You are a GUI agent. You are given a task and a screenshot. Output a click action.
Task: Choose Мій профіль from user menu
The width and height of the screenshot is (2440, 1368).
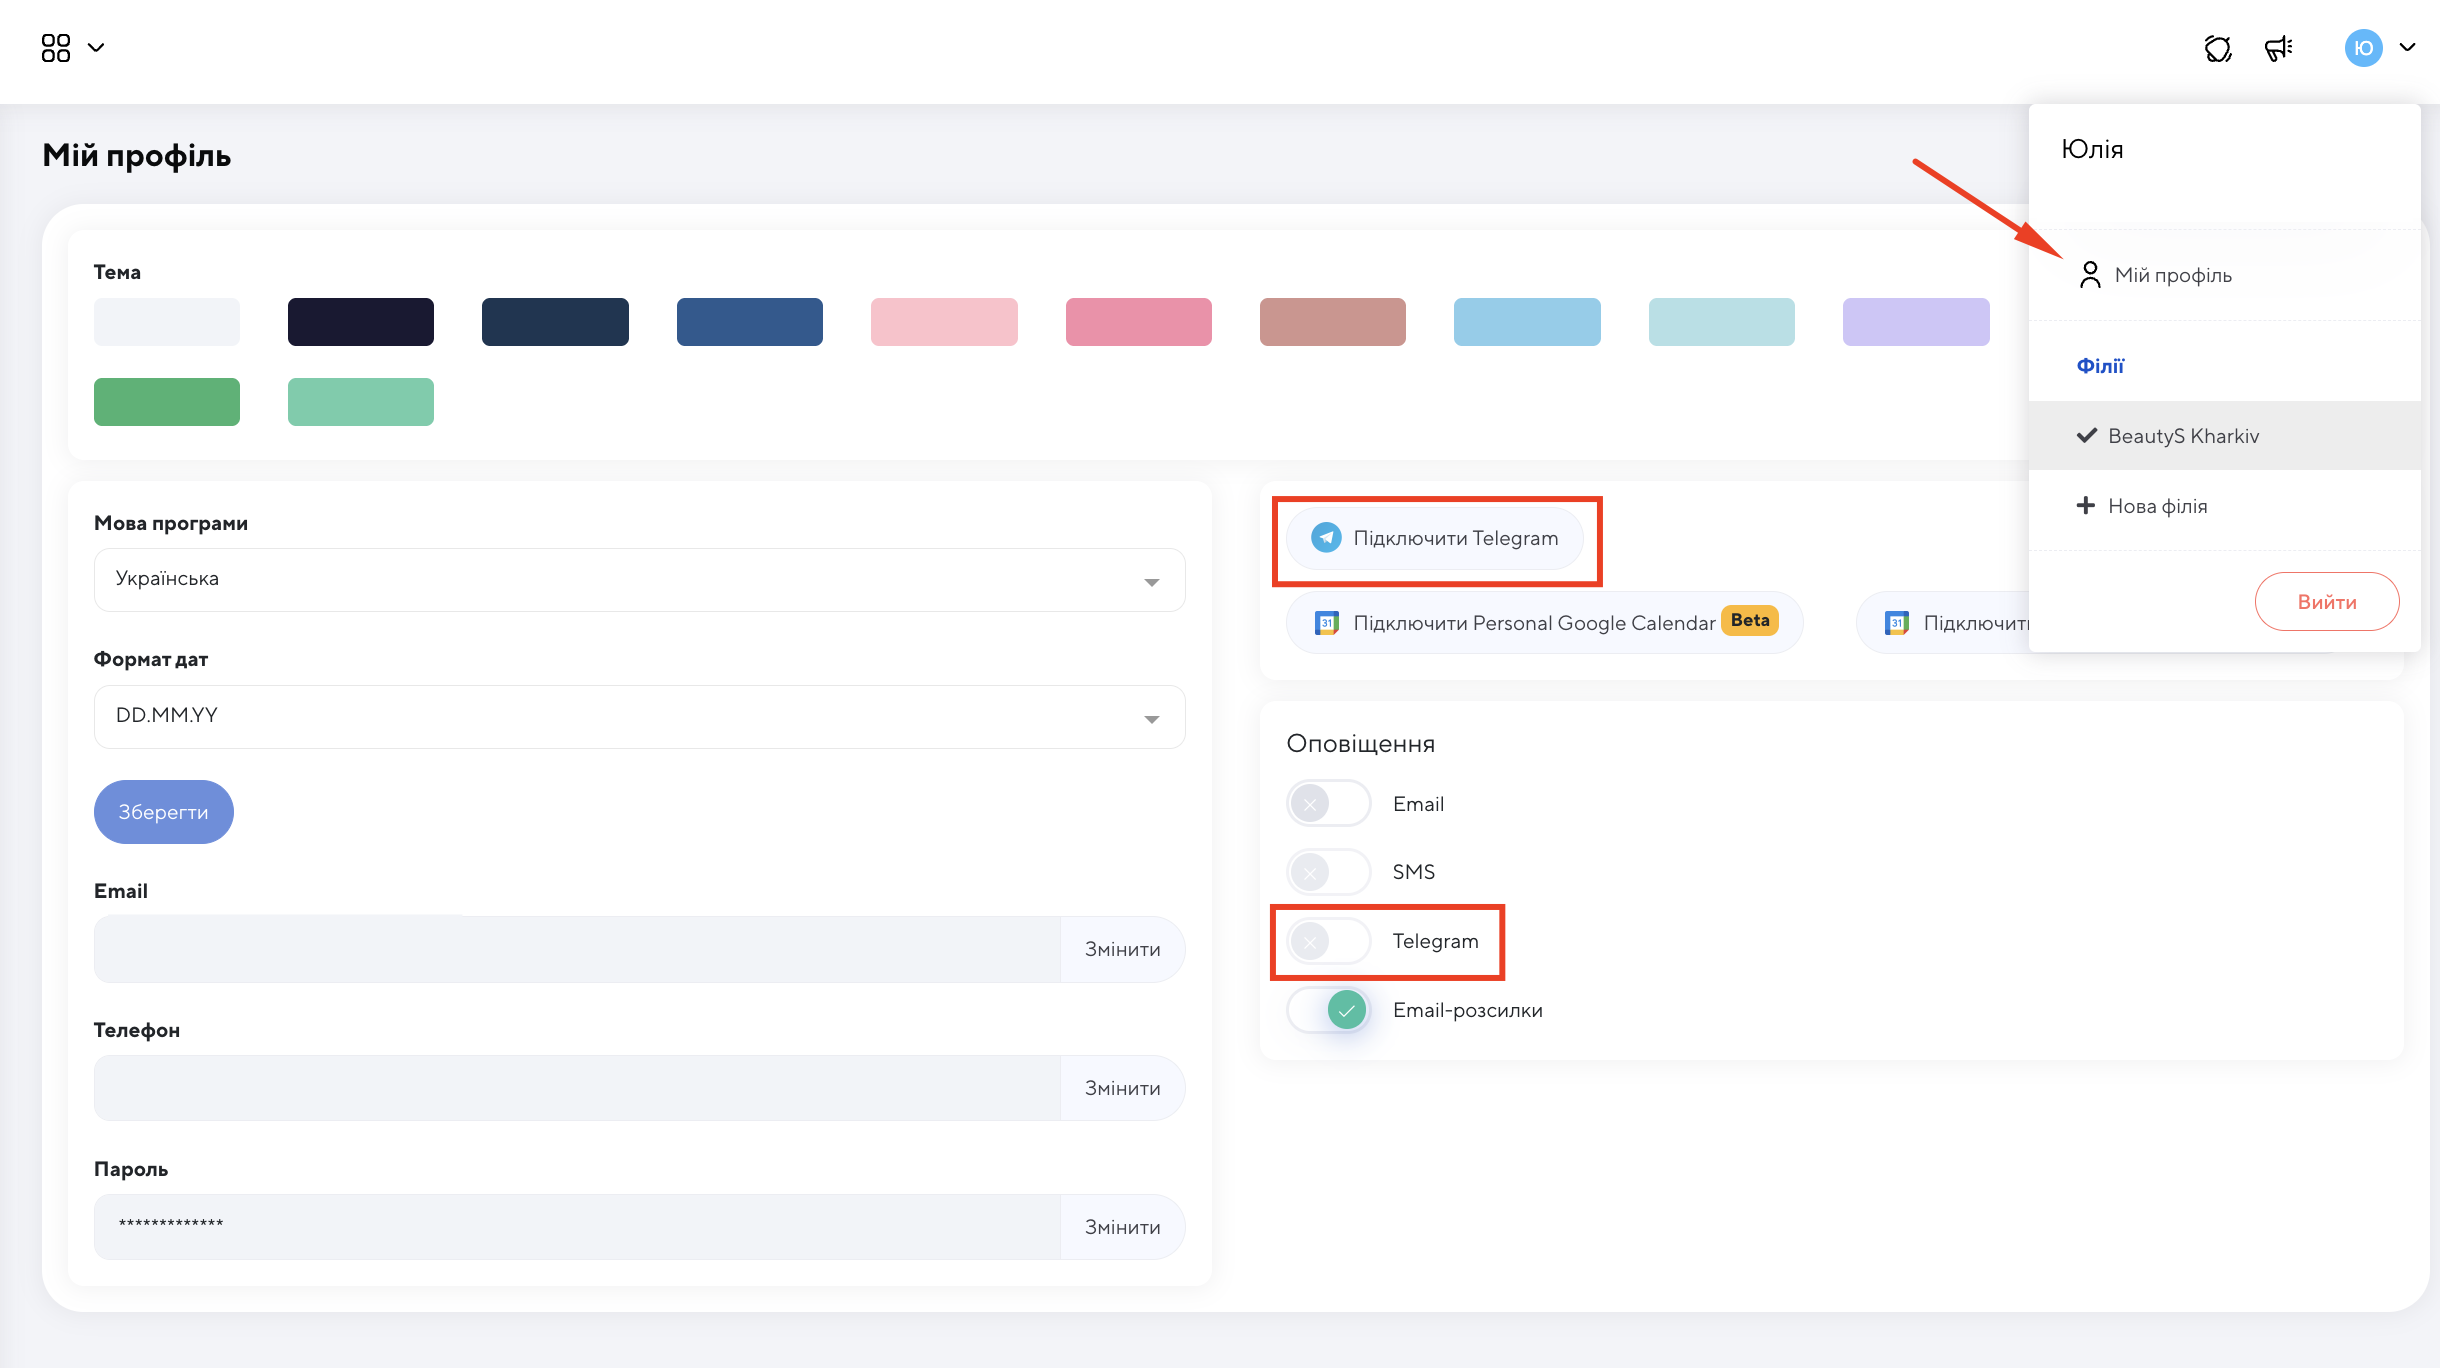pyautogui.click(x=2172, y=275)
